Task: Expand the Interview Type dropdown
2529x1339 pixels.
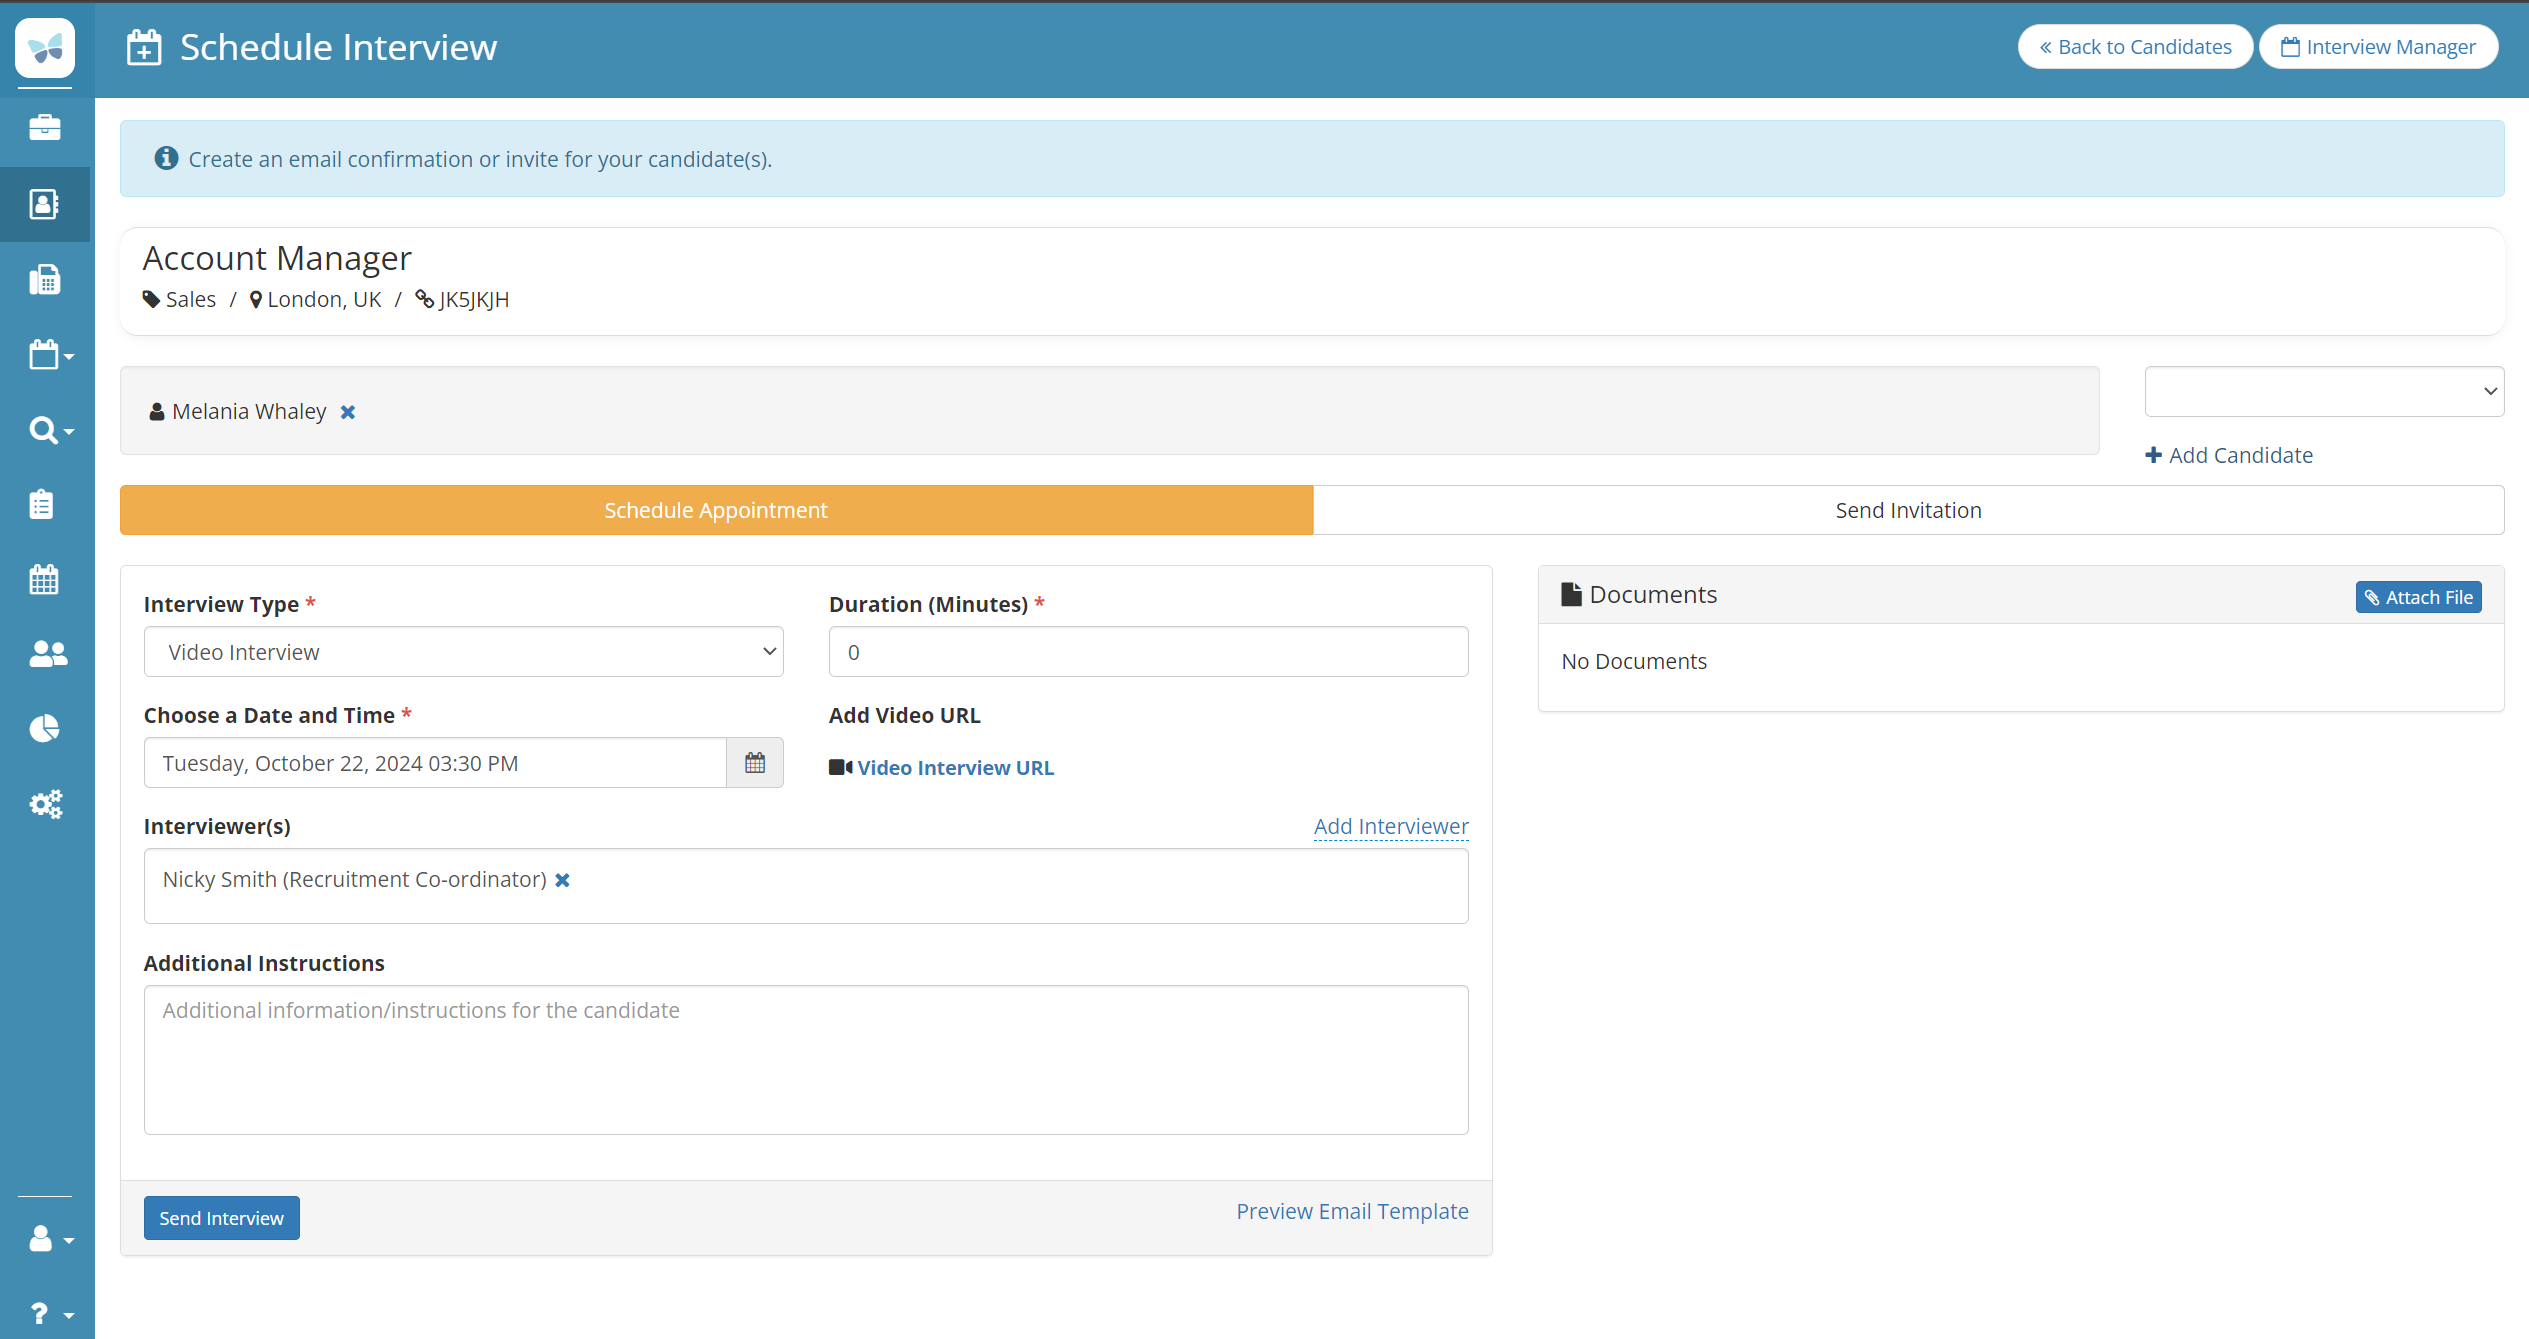Action: pos(463,652)
